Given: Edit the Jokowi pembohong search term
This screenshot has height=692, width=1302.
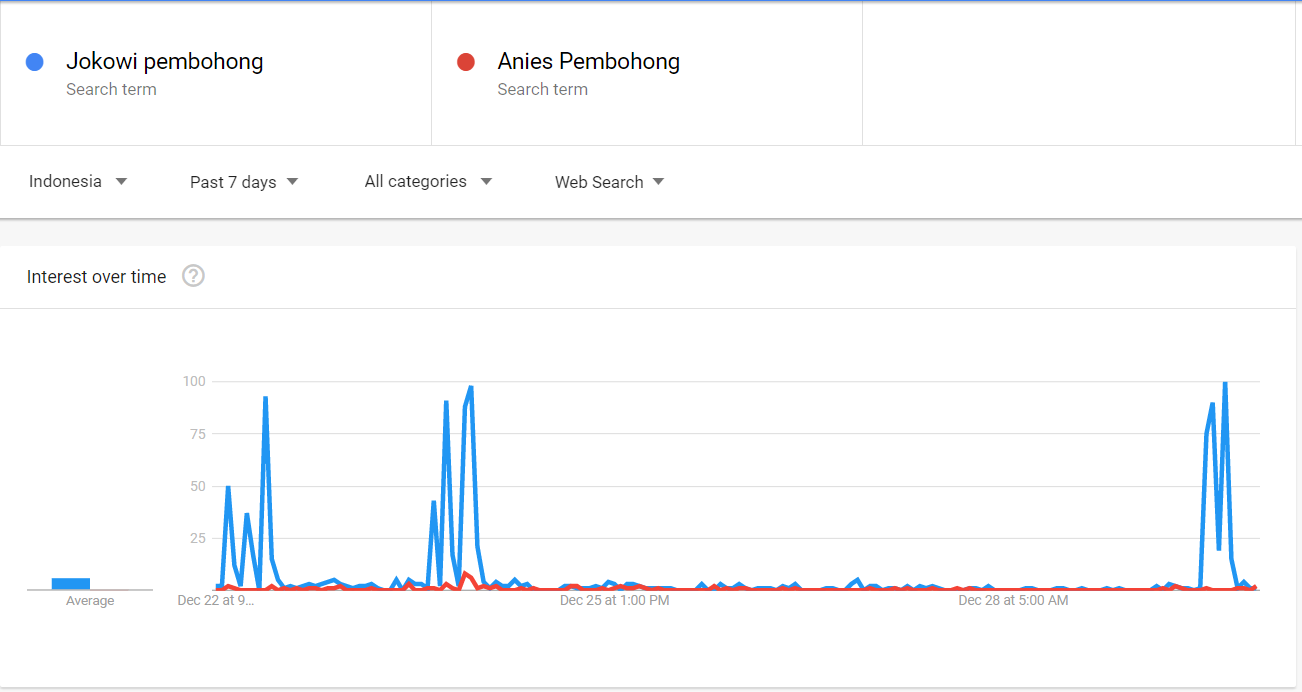Looking at the screenshot, I should (165, 62).
